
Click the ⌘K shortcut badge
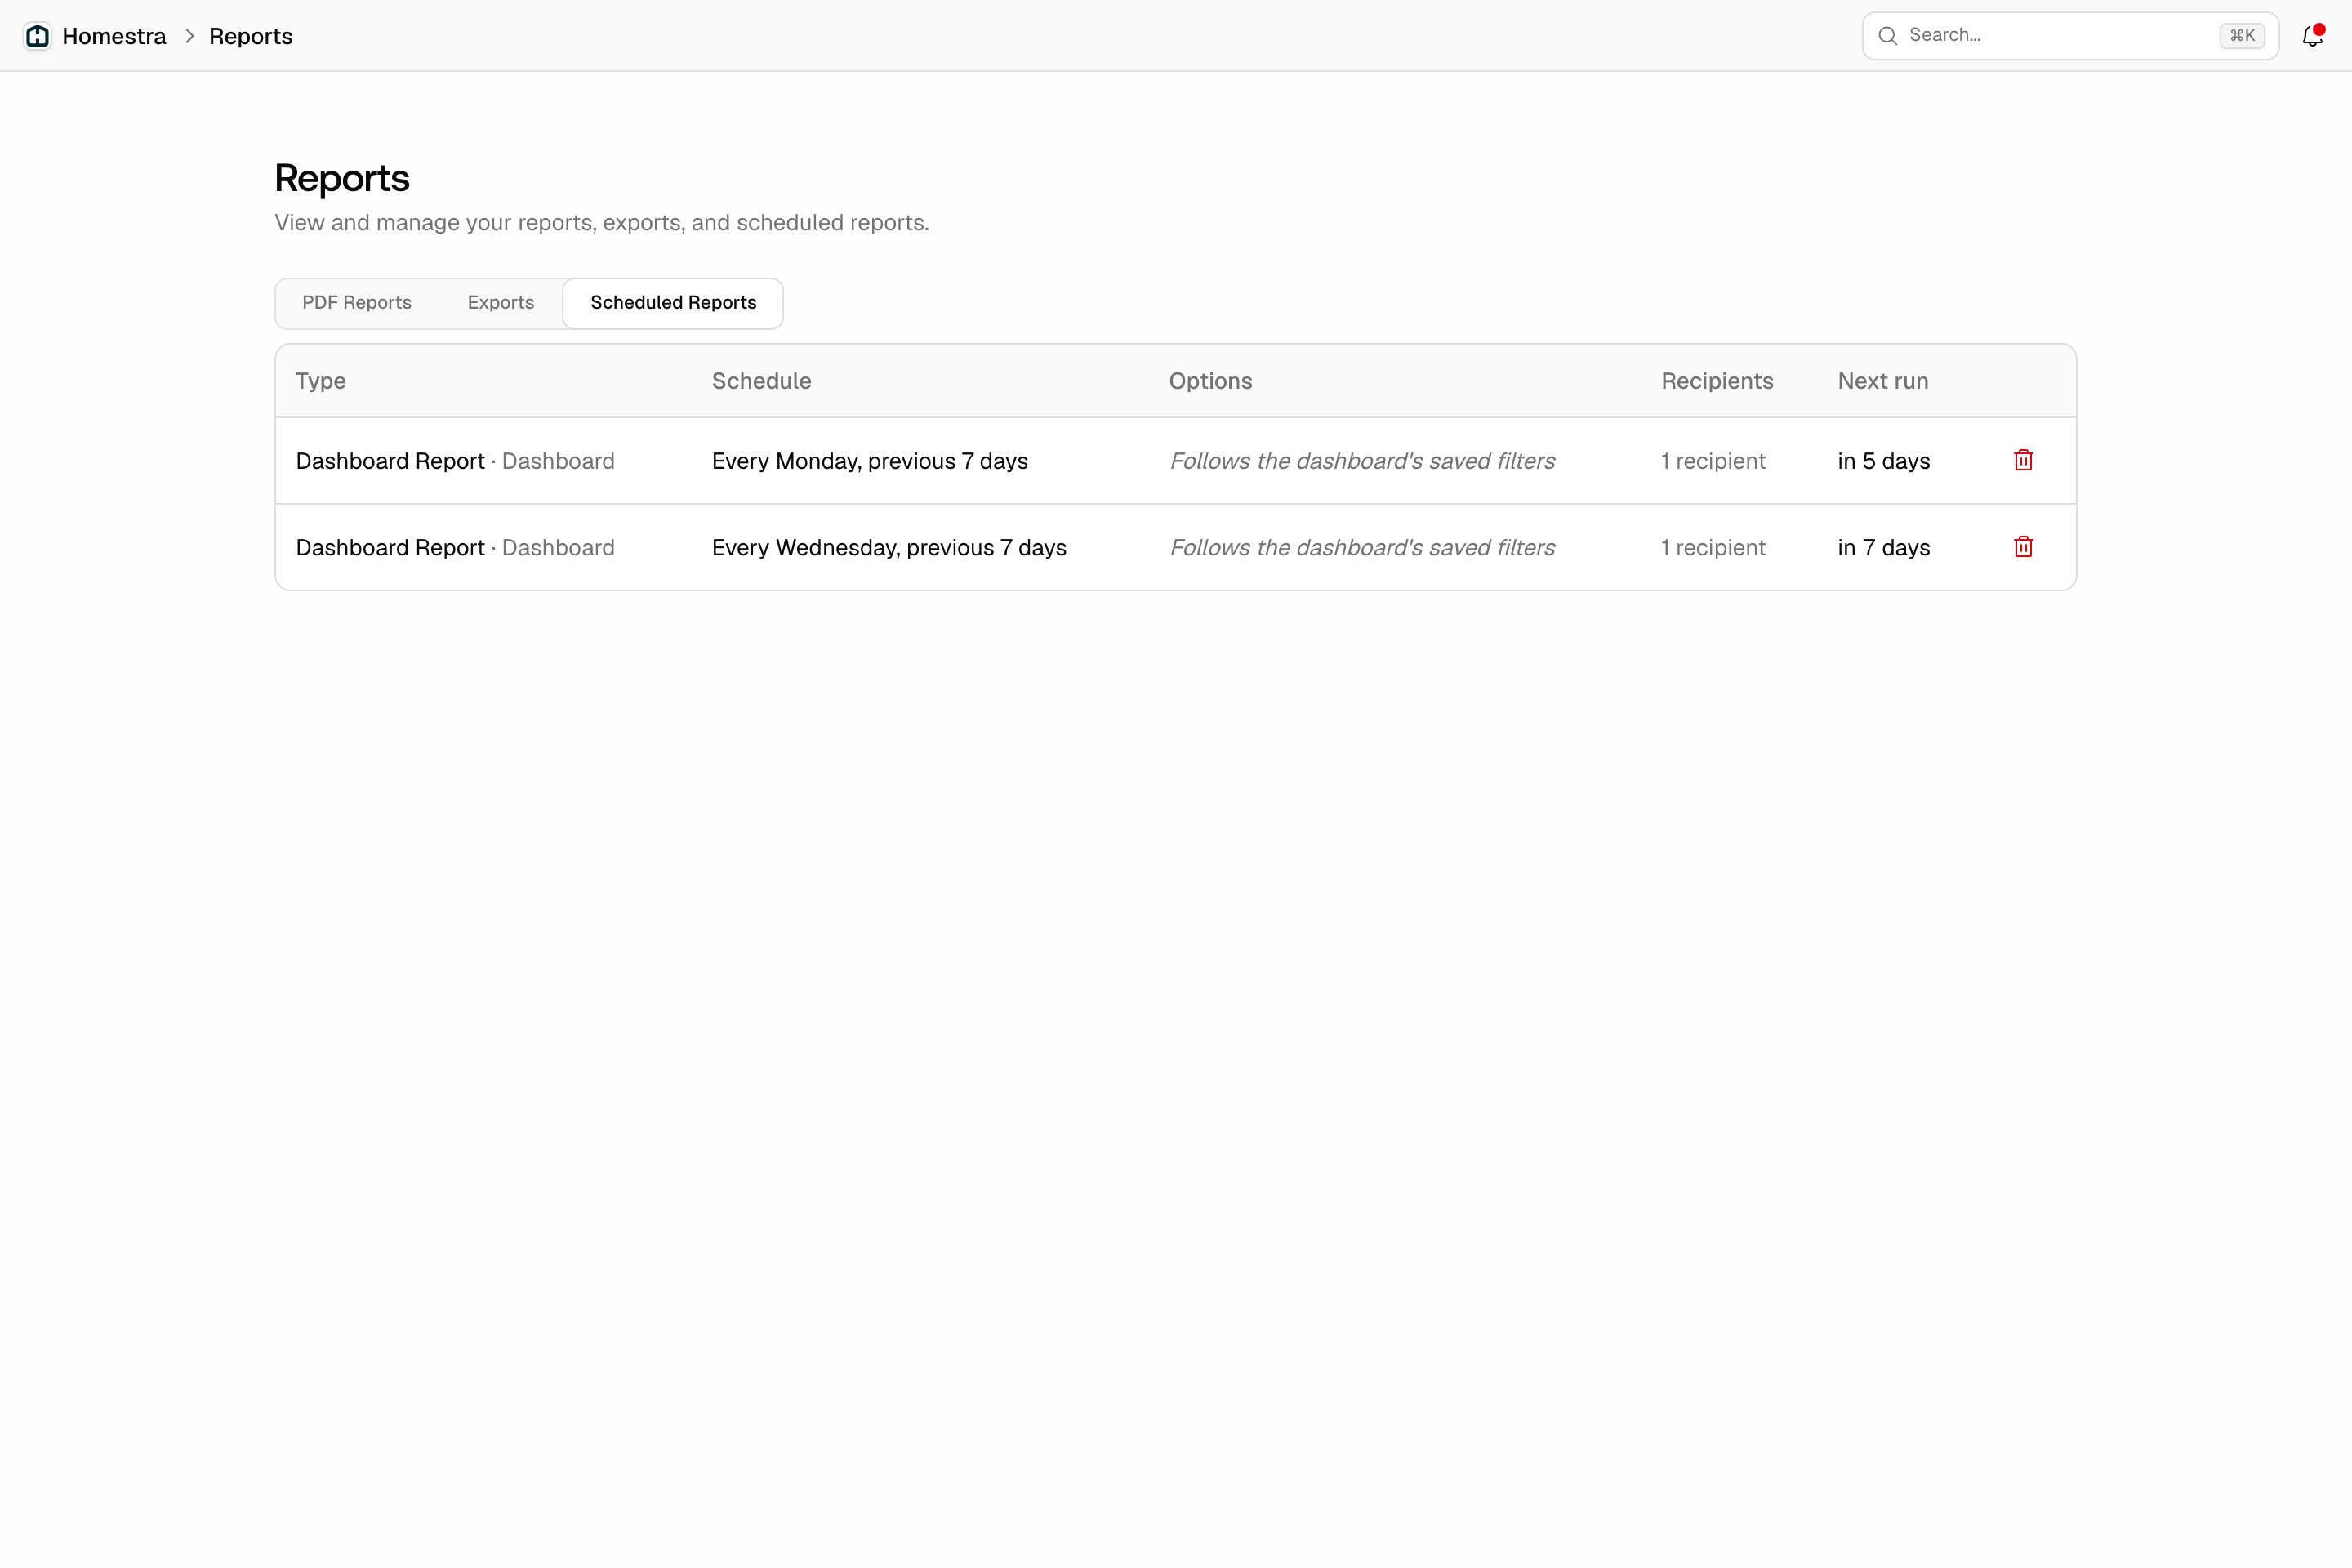[2242, 36]
